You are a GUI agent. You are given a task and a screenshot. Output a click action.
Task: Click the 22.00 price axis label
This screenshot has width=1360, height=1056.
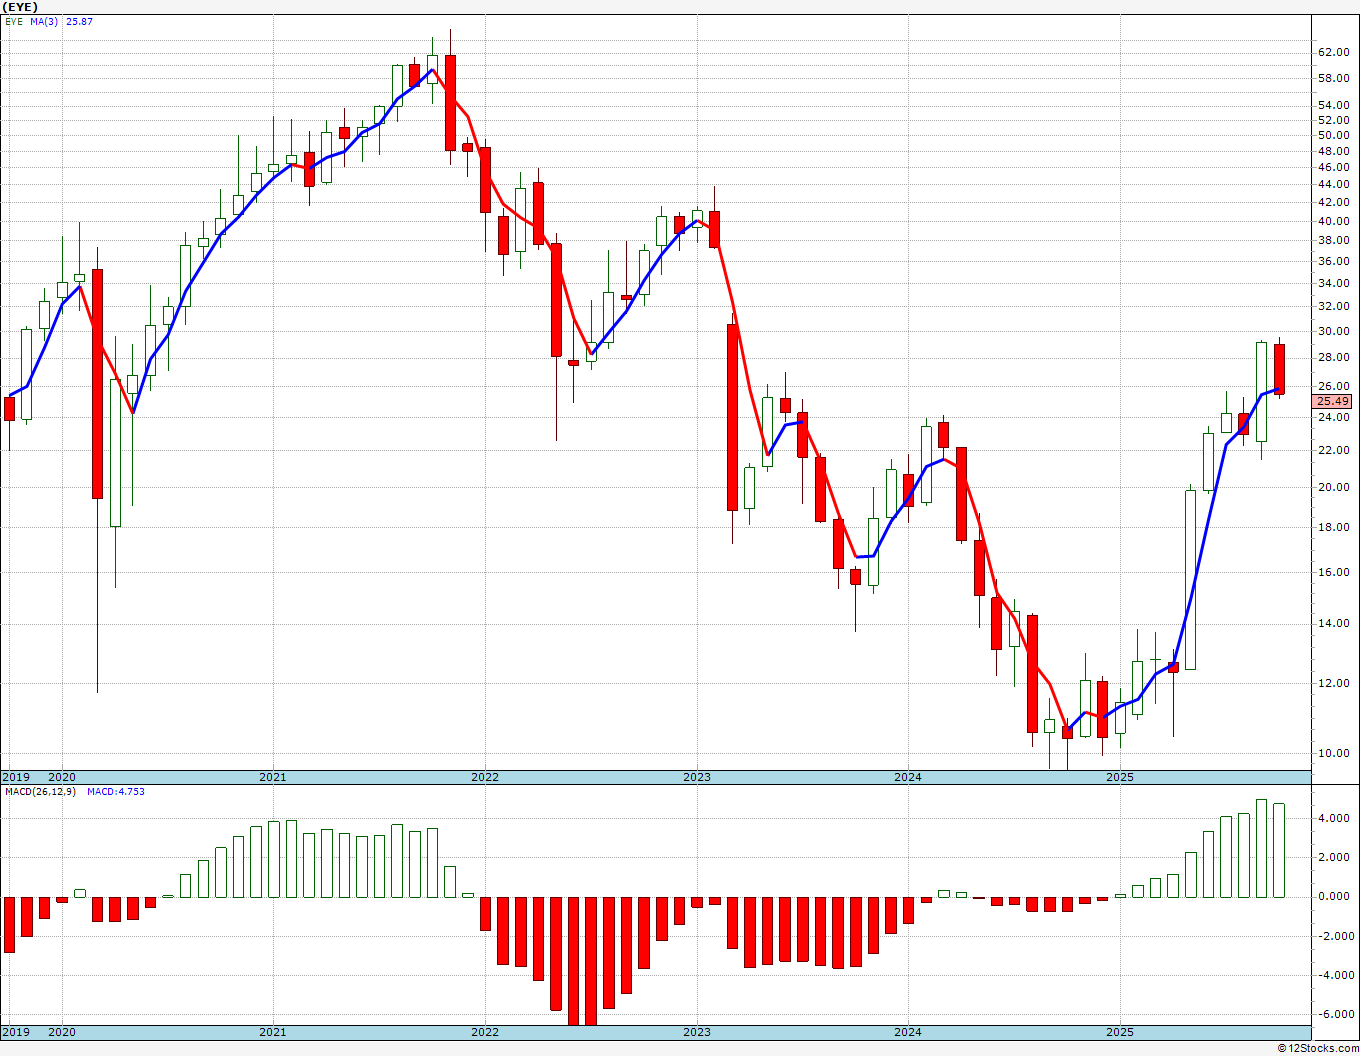click(1333, 450)
